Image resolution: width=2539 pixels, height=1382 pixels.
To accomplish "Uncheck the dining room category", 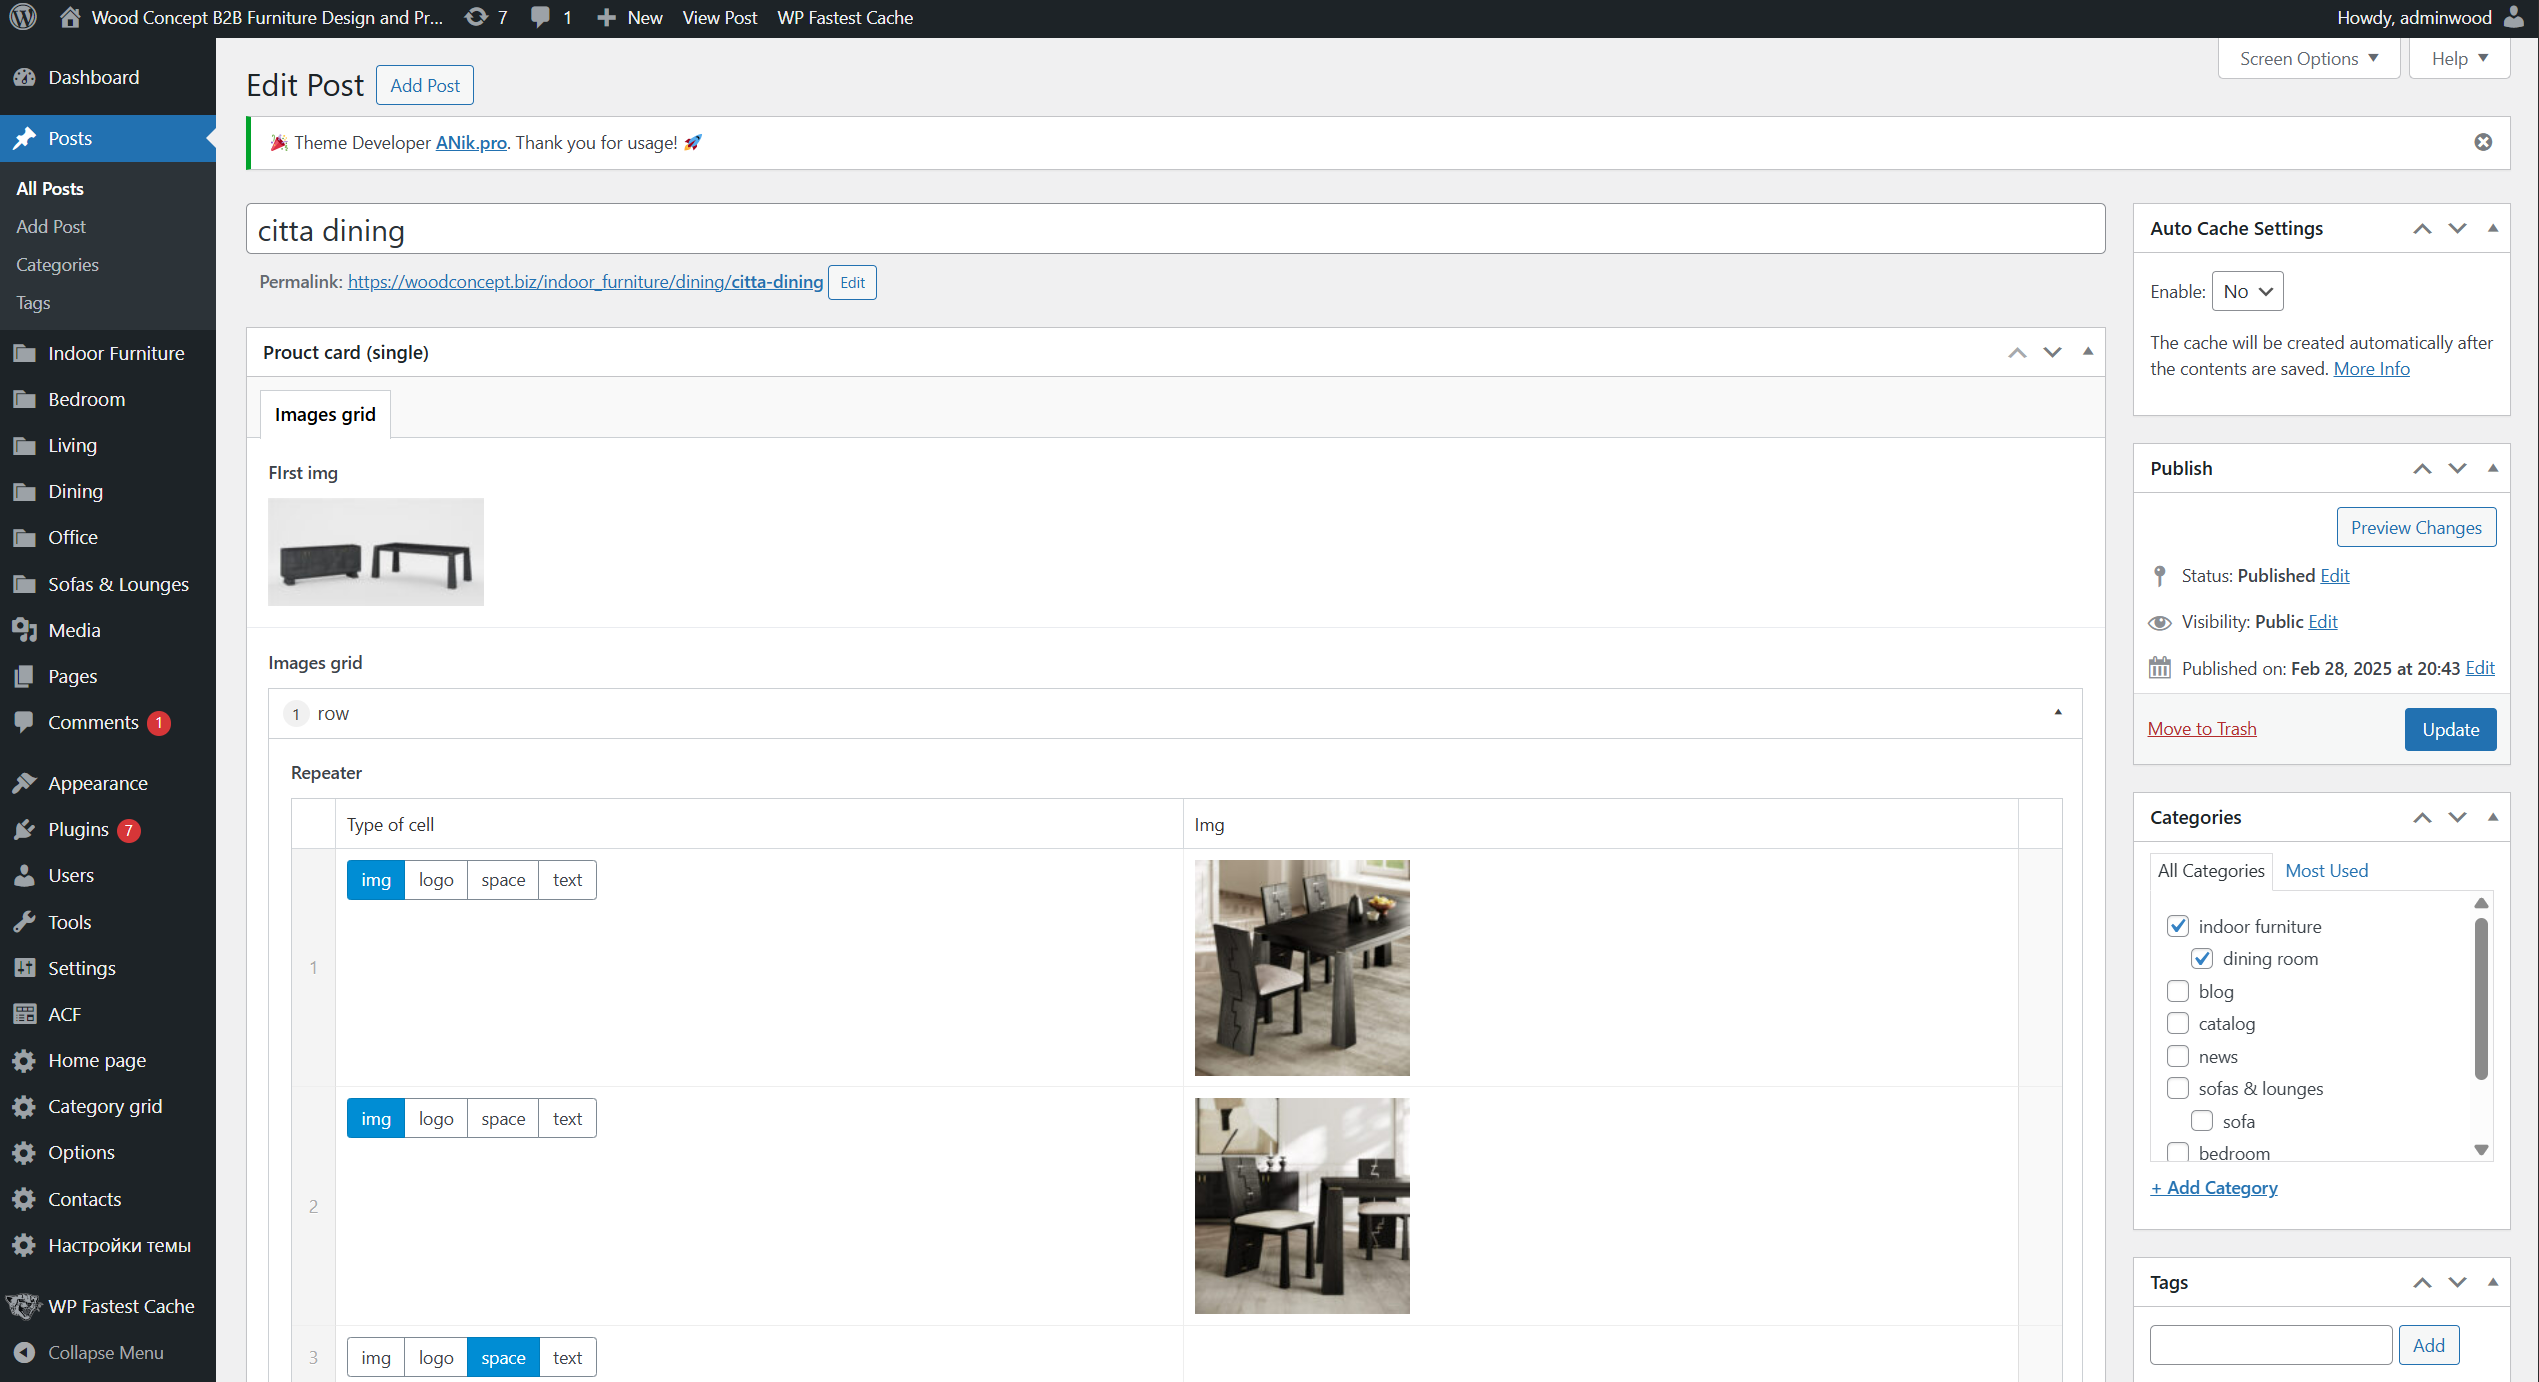I will pyautogui.click(x=2202, y=958).
